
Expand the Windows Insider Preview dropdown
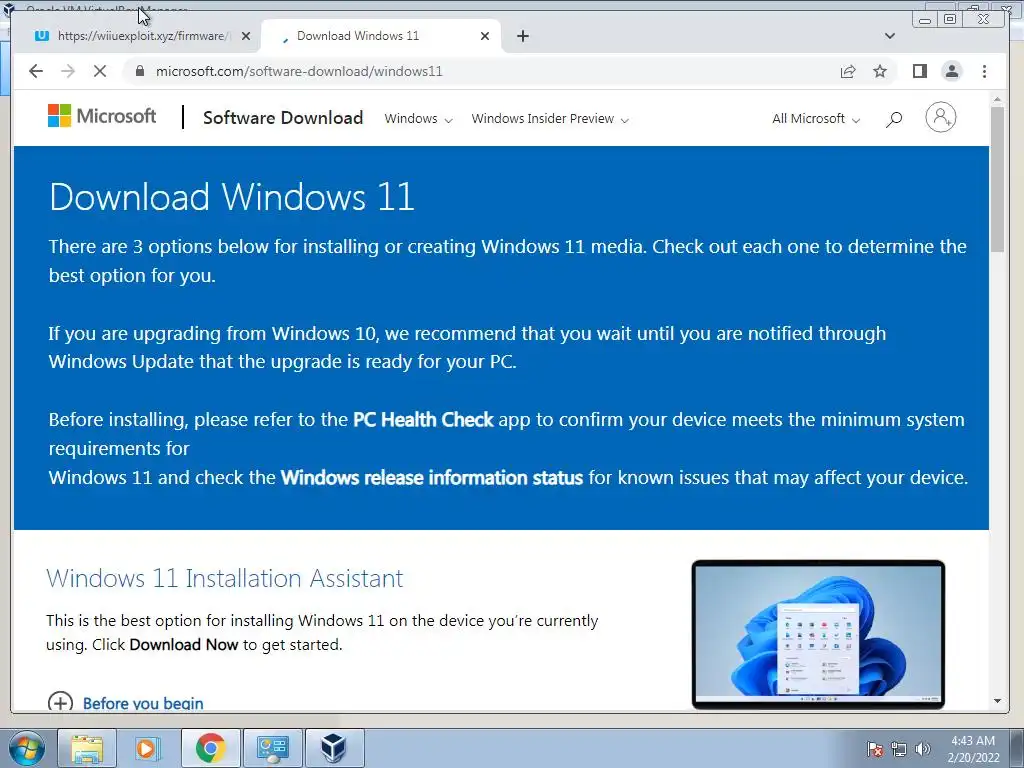click(550, 119)
